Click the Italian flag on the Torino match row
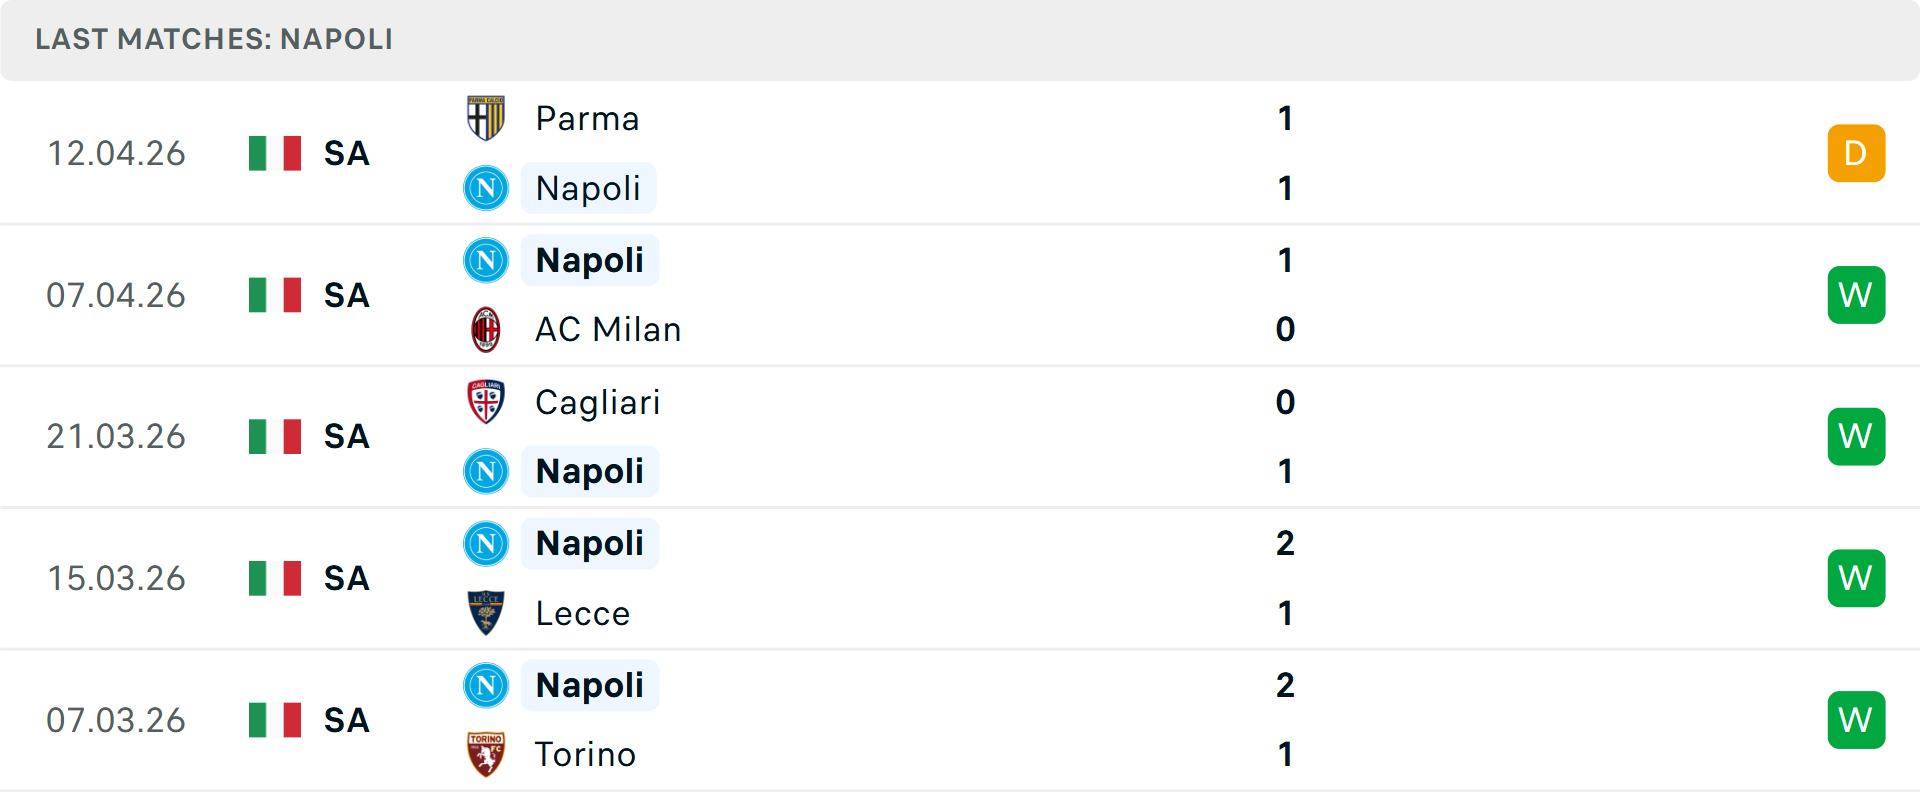The image size is (1920, 792). pos(275,719)
